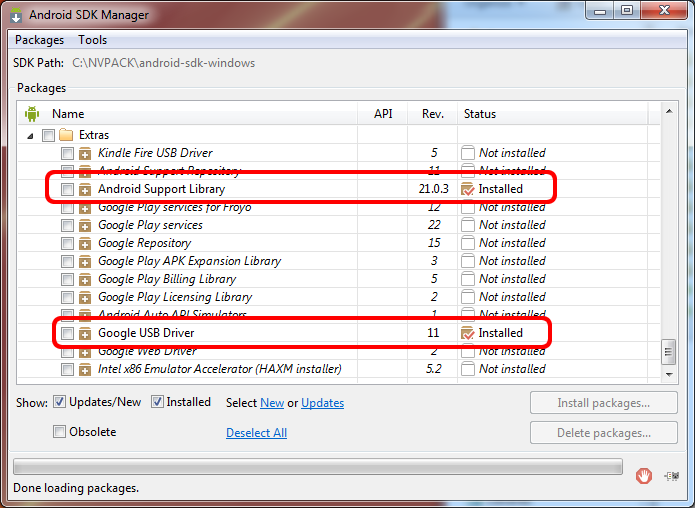Click package icon beside Google USB Driver
Viewport: 695px width, 508px height.
[x=85, y=333]
